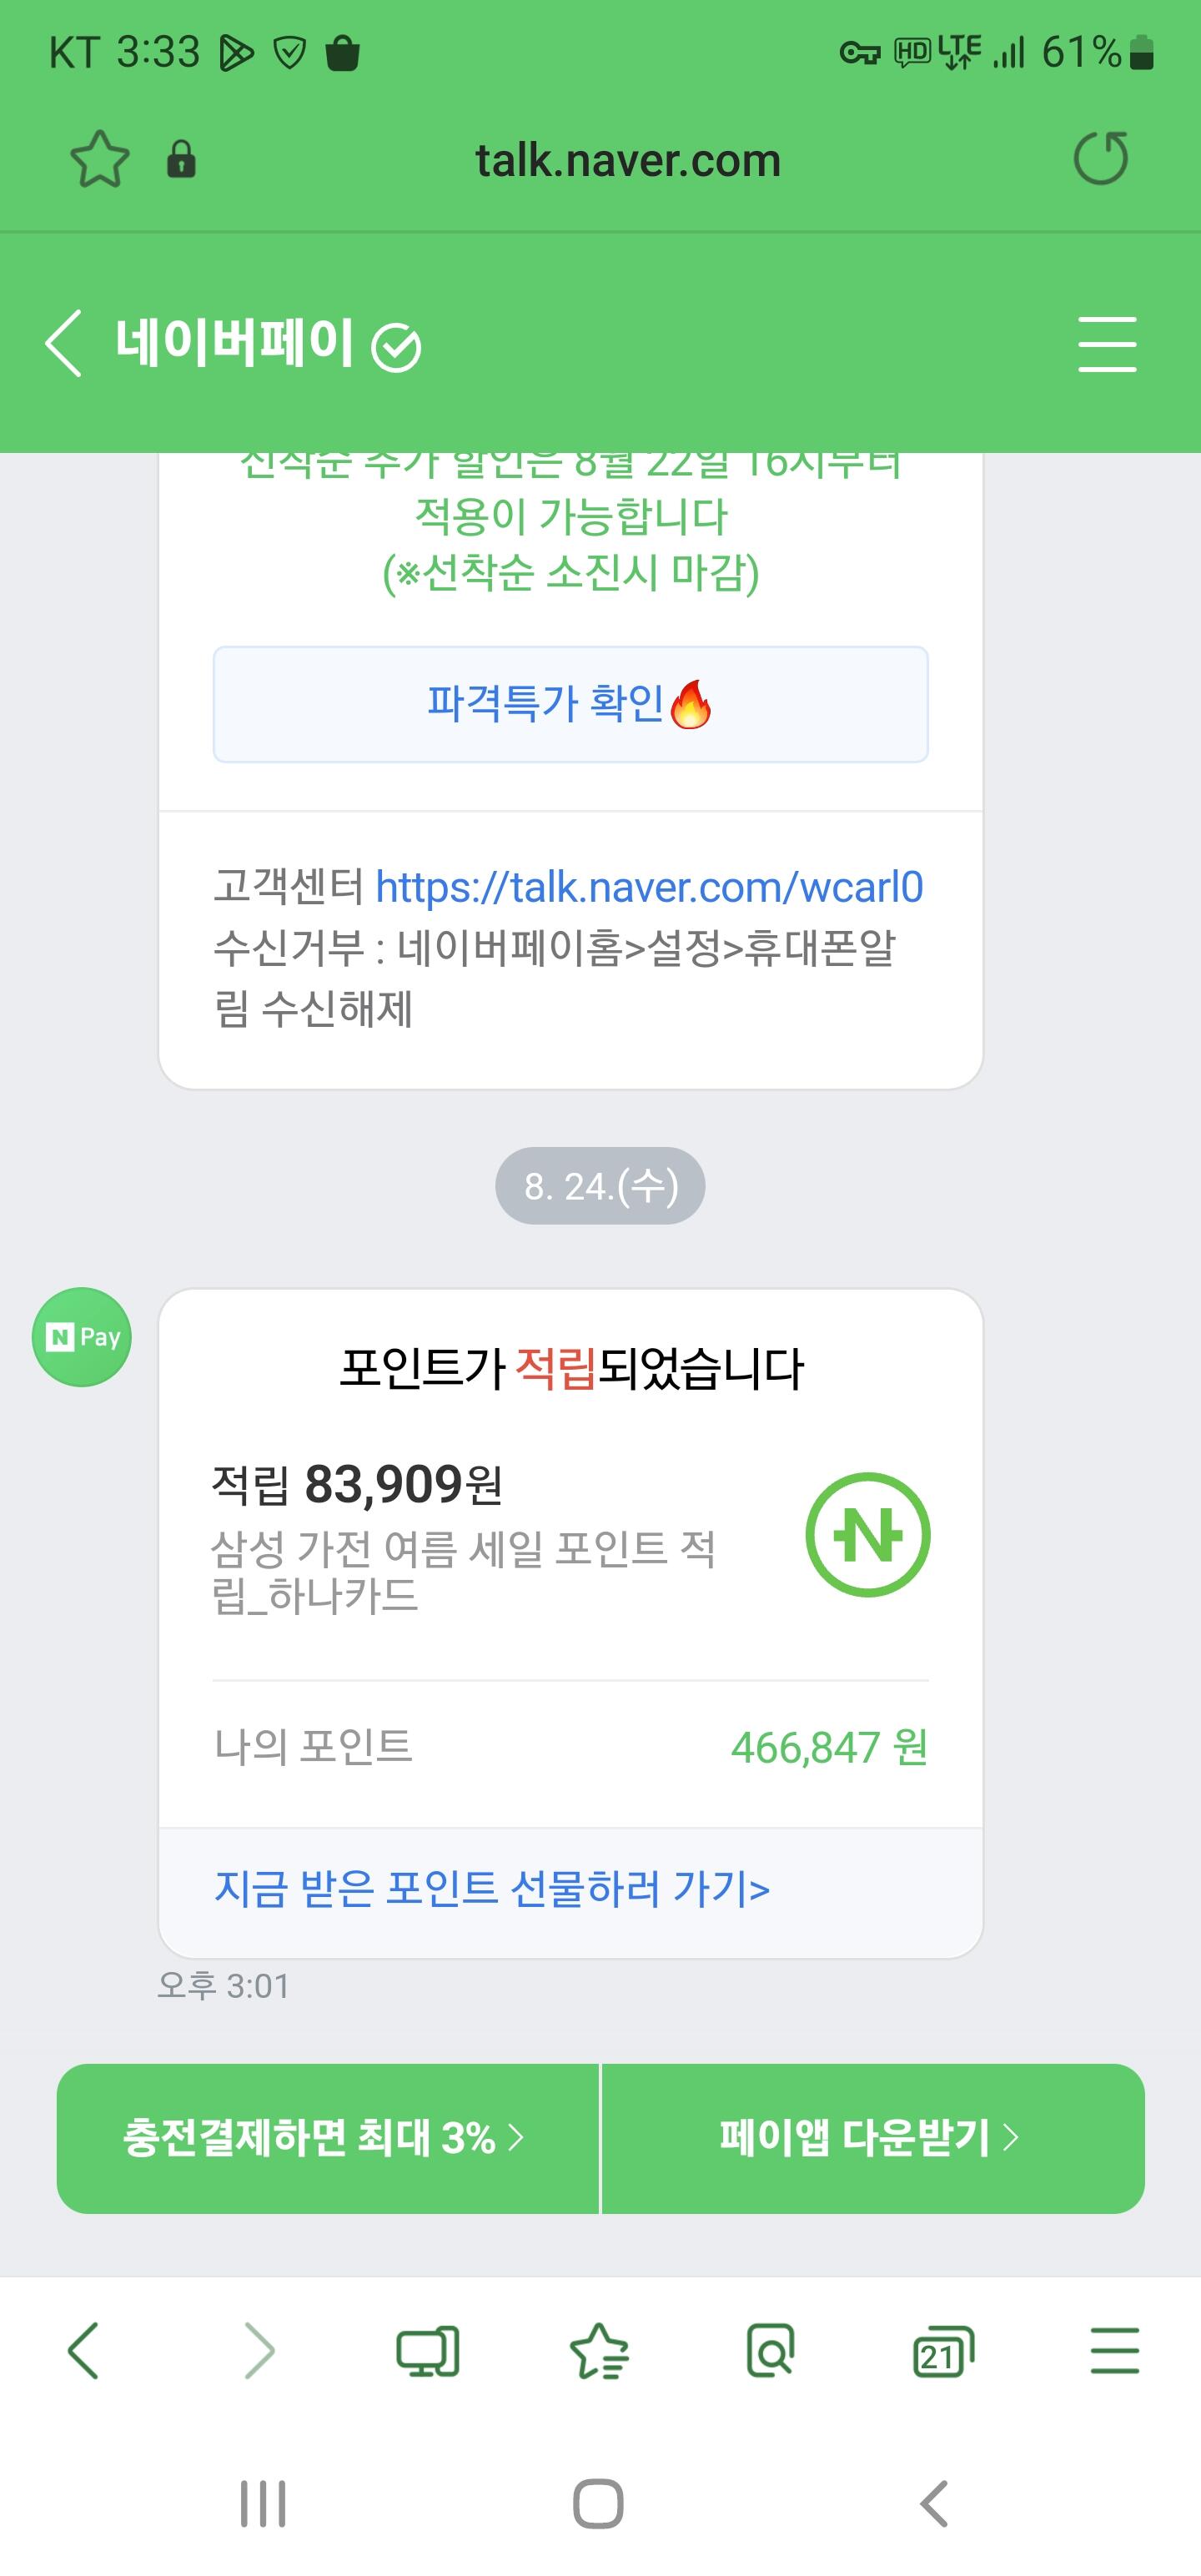Screen dimensions: 1201x2576
Task: Reload page with refresh icon
Action: pos(1101,159)
